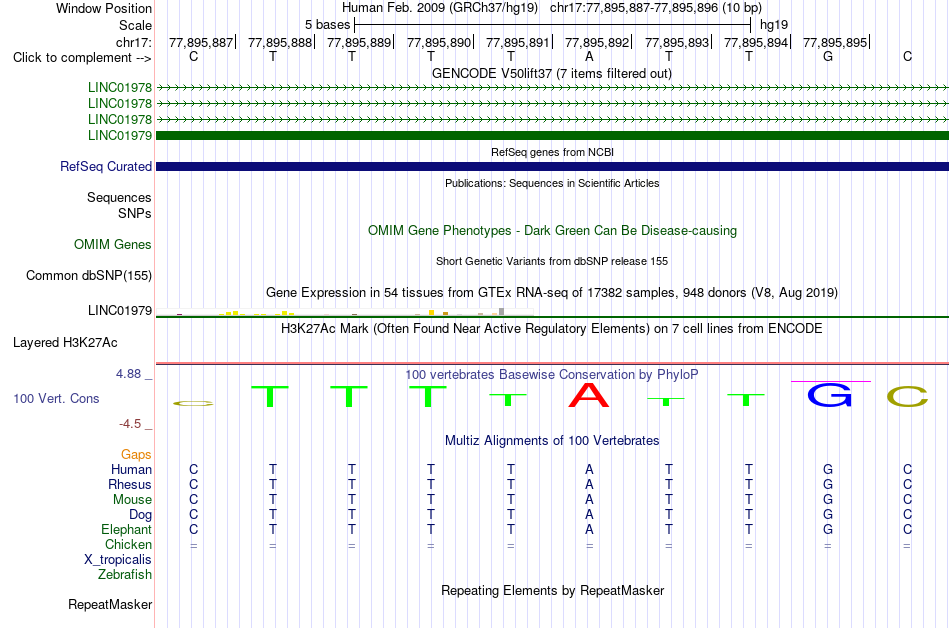Click base A in the Elephant alignment row
950x628 pixels.
pos(589,529)
